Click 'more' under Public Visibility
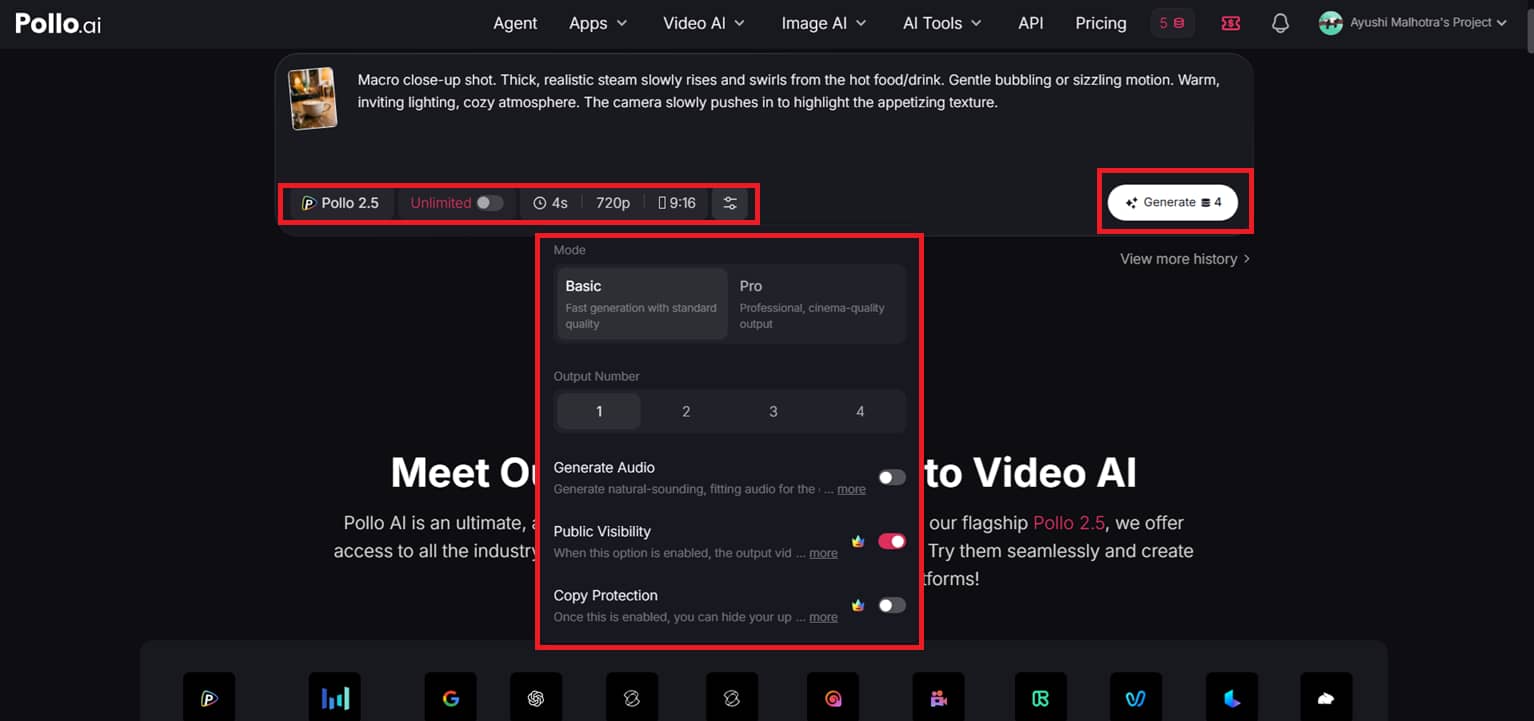The height and width of the screenshot is (721, 1534). [x=823, y=553]
